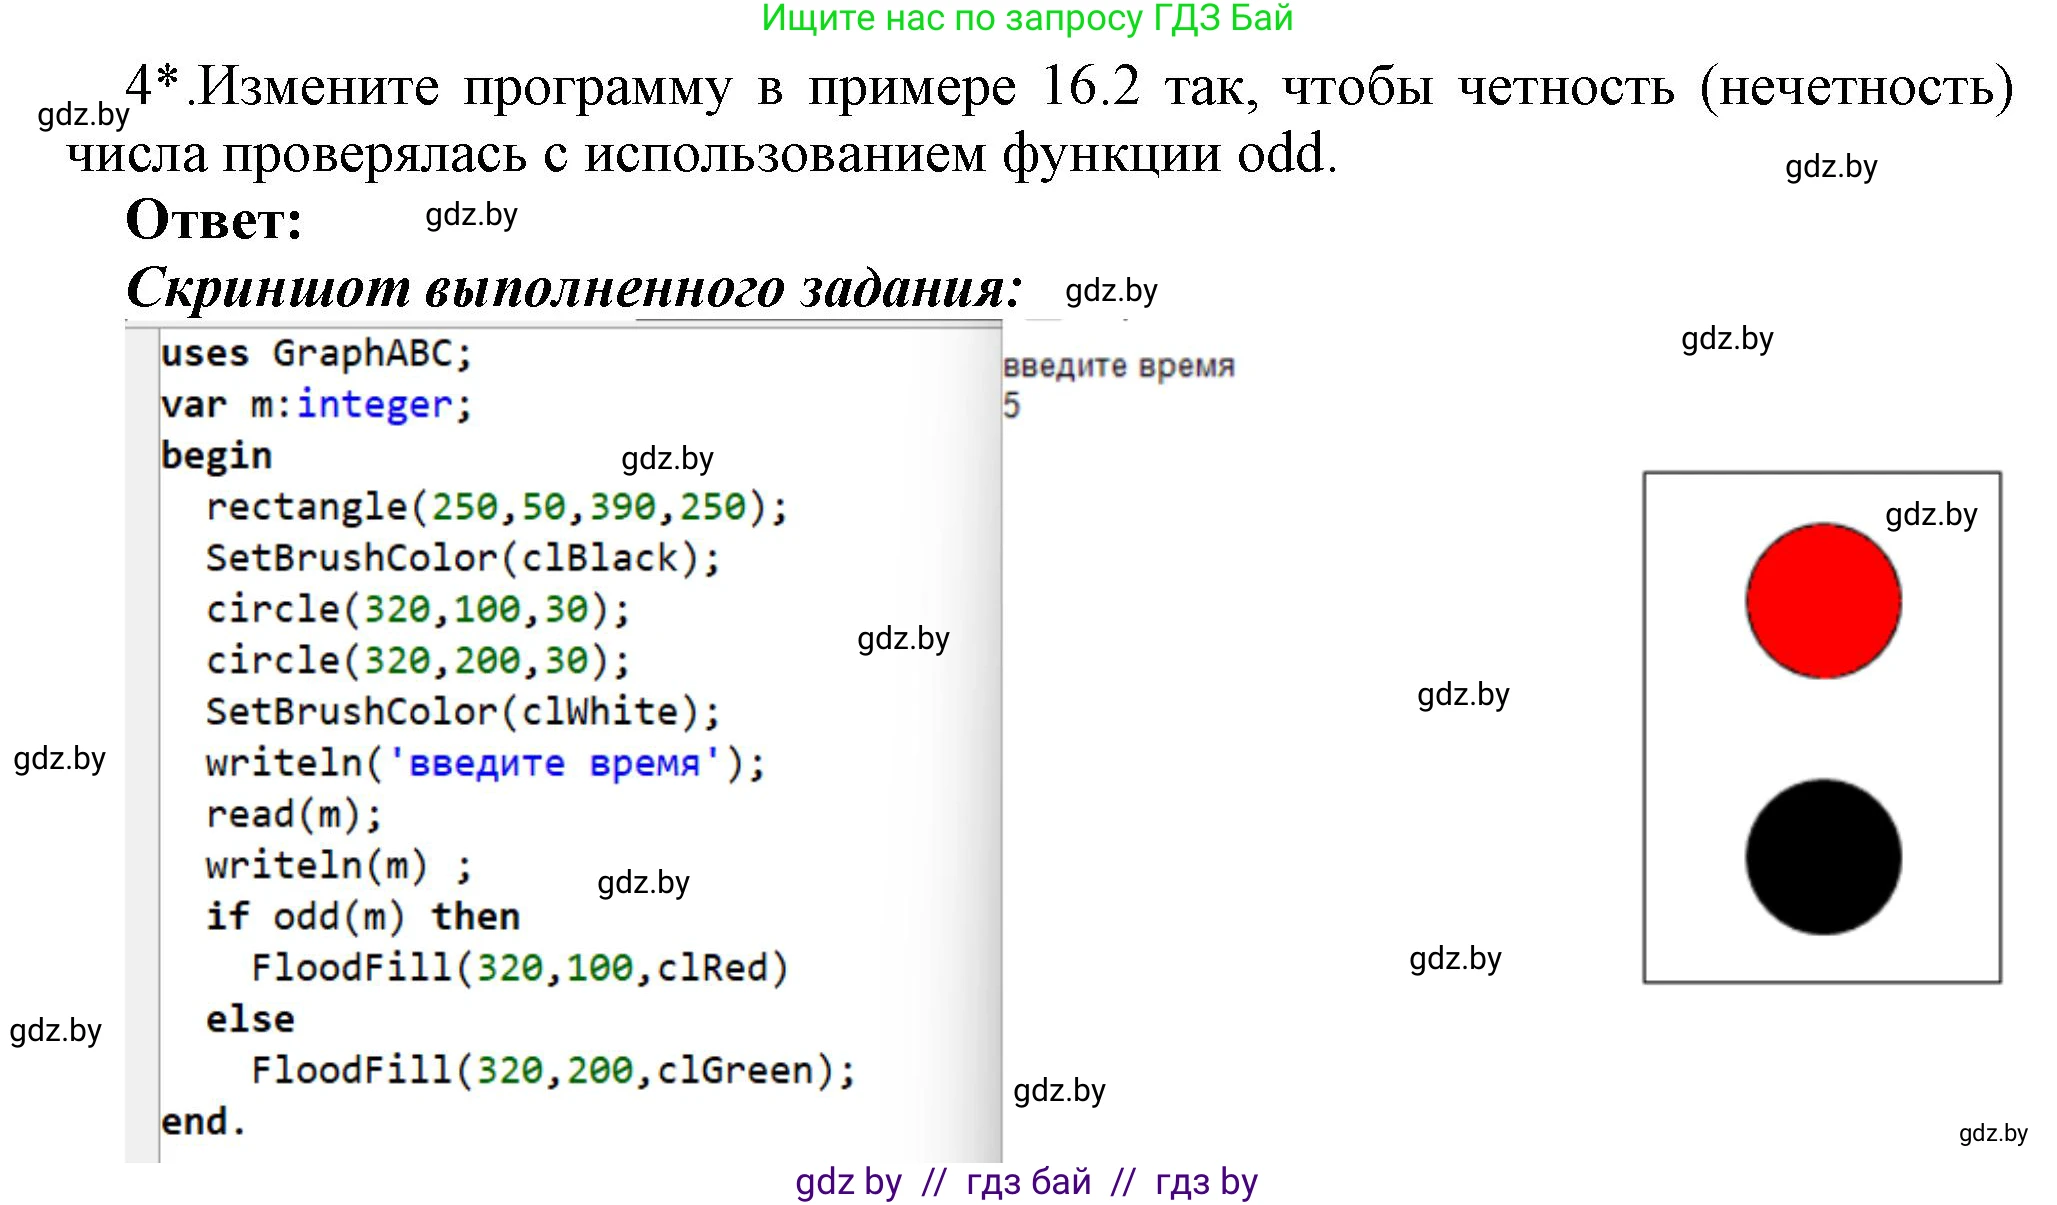This screenshot has height=1205, width=2057.
Task: Click the black circle in the traffic light
Action: (x=1823, y=857)
